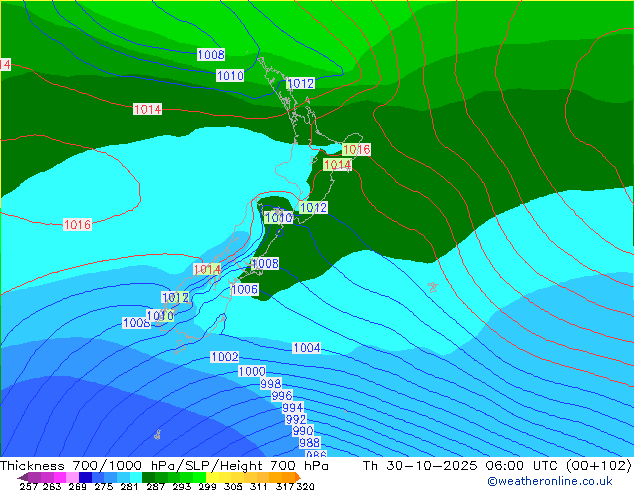This screenshot has height=490, width=634.
Task: Click the blue '1008' label above the '1010' label
Action: point(211,54)
